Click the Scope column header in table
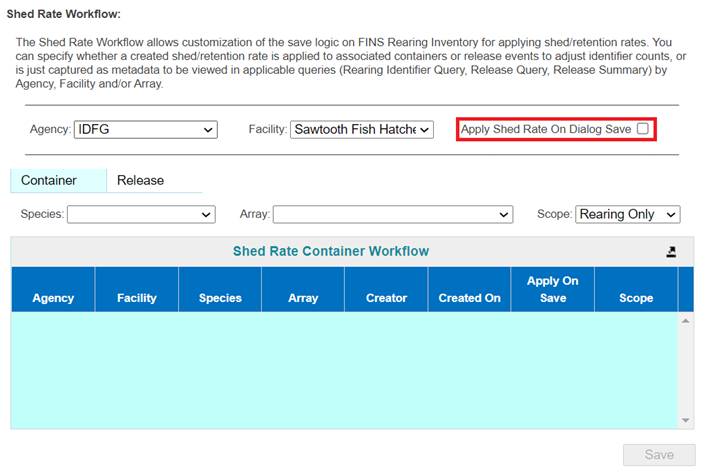 pos(636,298)
